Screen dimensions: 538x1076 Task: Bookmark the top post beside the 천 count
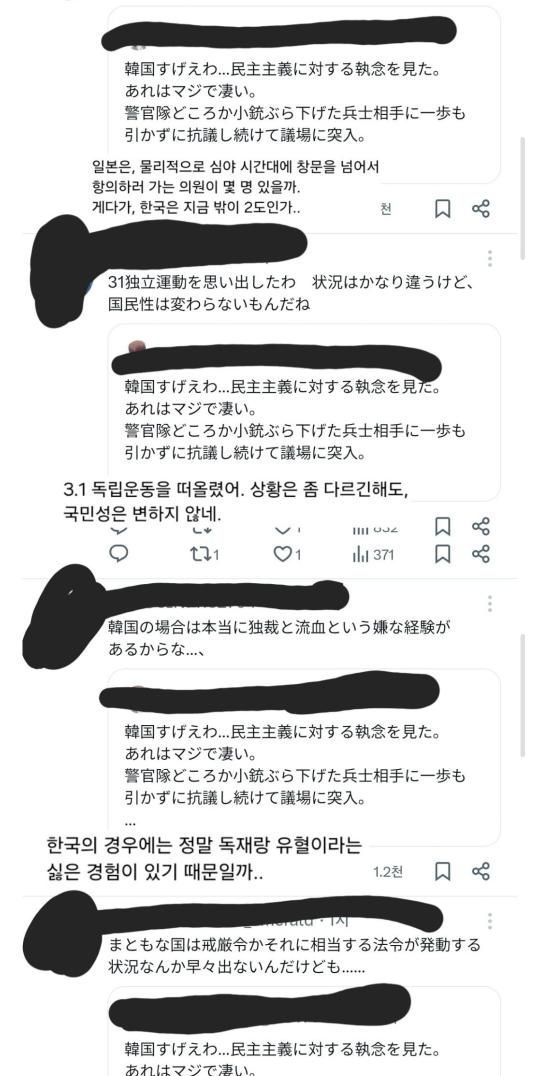click(x=443, y=209)
